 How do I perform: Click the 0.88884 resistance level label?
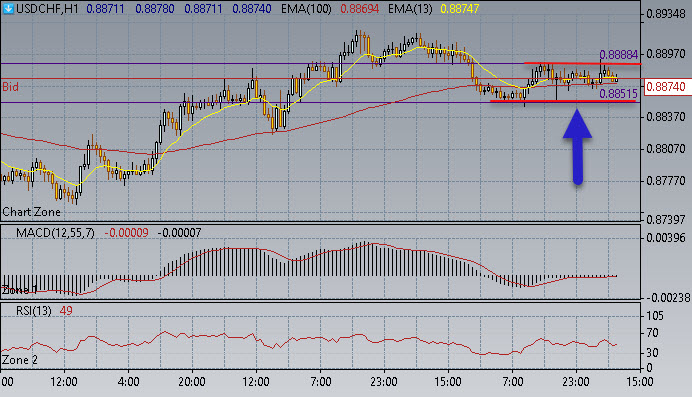(x=618, y=55)
